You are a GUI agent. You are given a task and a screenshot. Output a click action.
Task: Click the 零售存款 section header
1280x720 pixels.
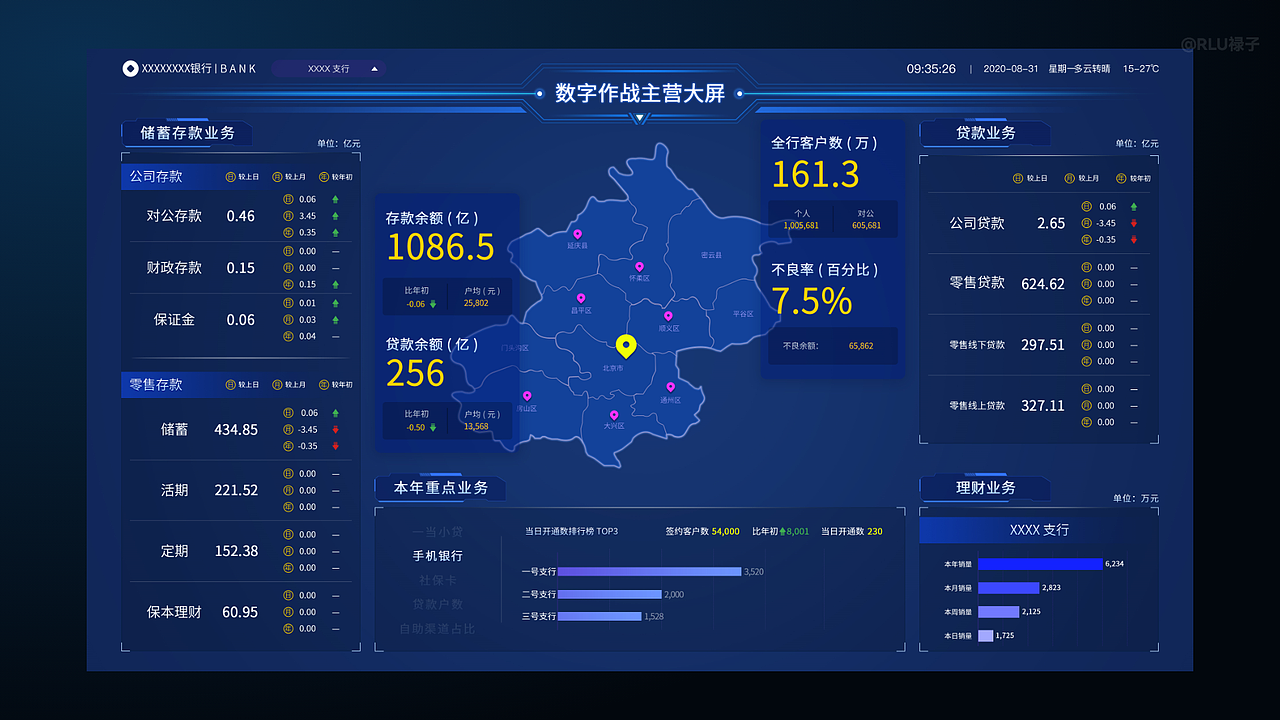241,384
